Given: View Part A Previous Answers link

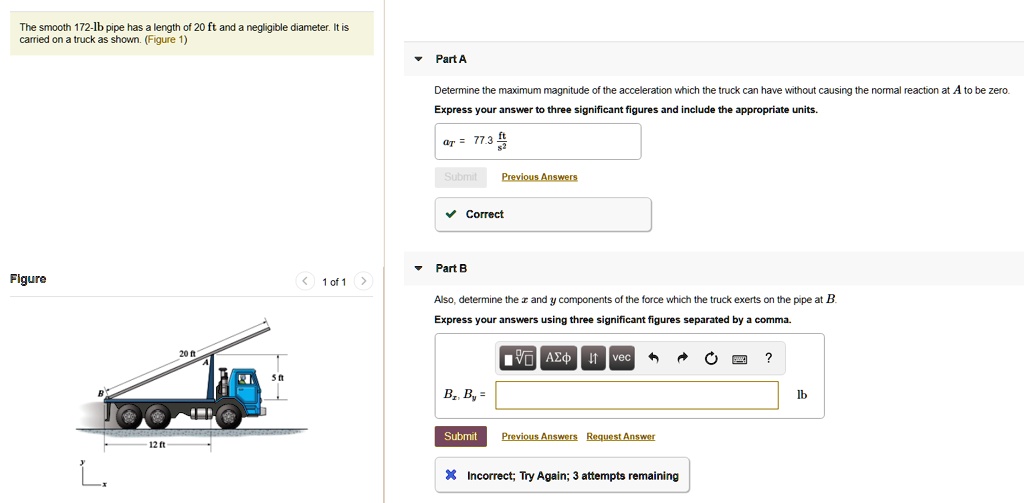Looking at the screenshot, I should (x=539, y=177).
